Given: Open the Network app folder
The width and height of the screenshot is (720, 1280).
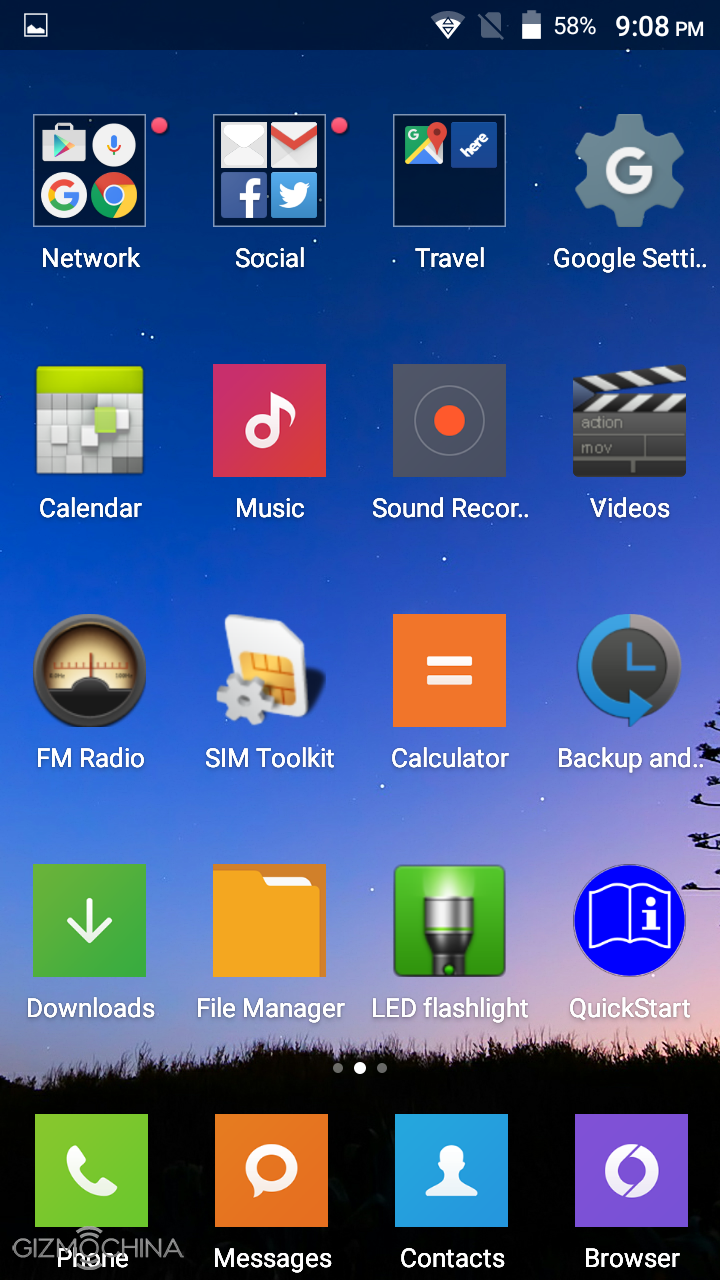Looking at the screenshot, I should click(x=90, y=171).
